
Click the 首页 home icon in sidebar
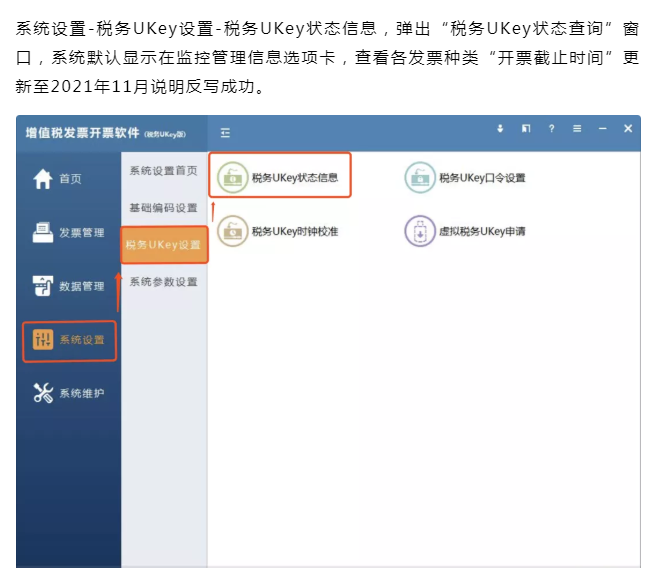42,179
